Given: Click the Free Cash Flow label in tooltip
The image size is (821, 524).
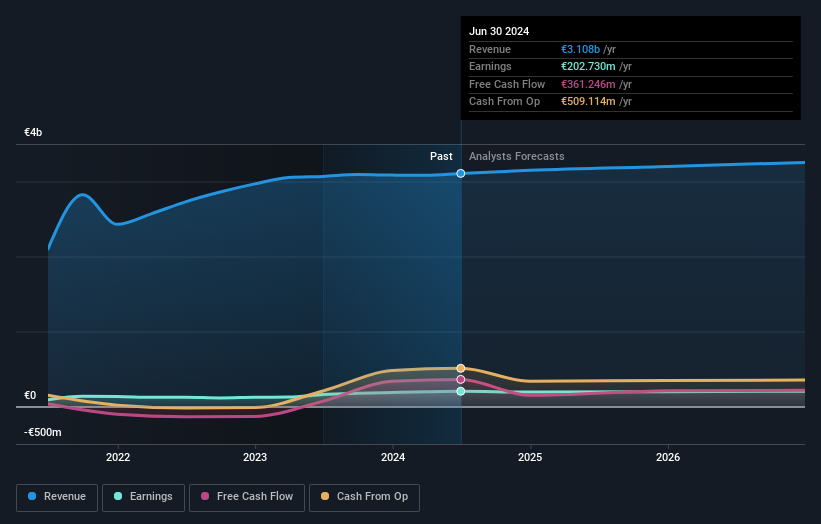Looking at the screenshot, I should click(x=507, y=84).
